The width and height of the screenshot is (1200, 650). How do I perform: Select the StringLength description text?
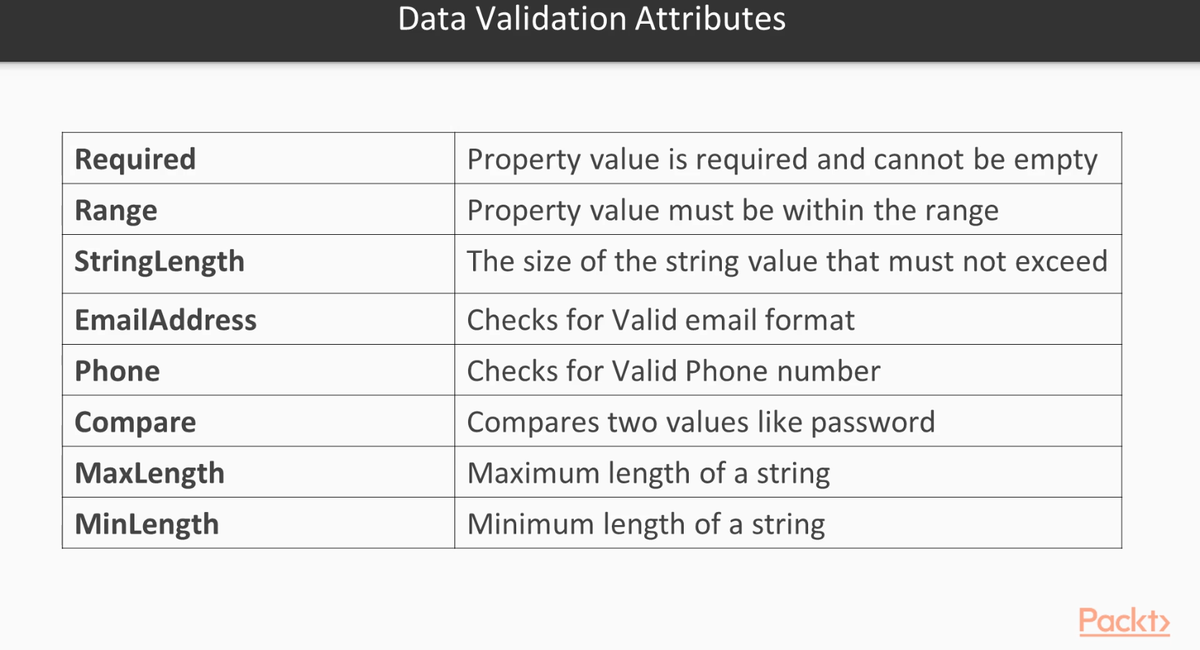pos(787,261)
